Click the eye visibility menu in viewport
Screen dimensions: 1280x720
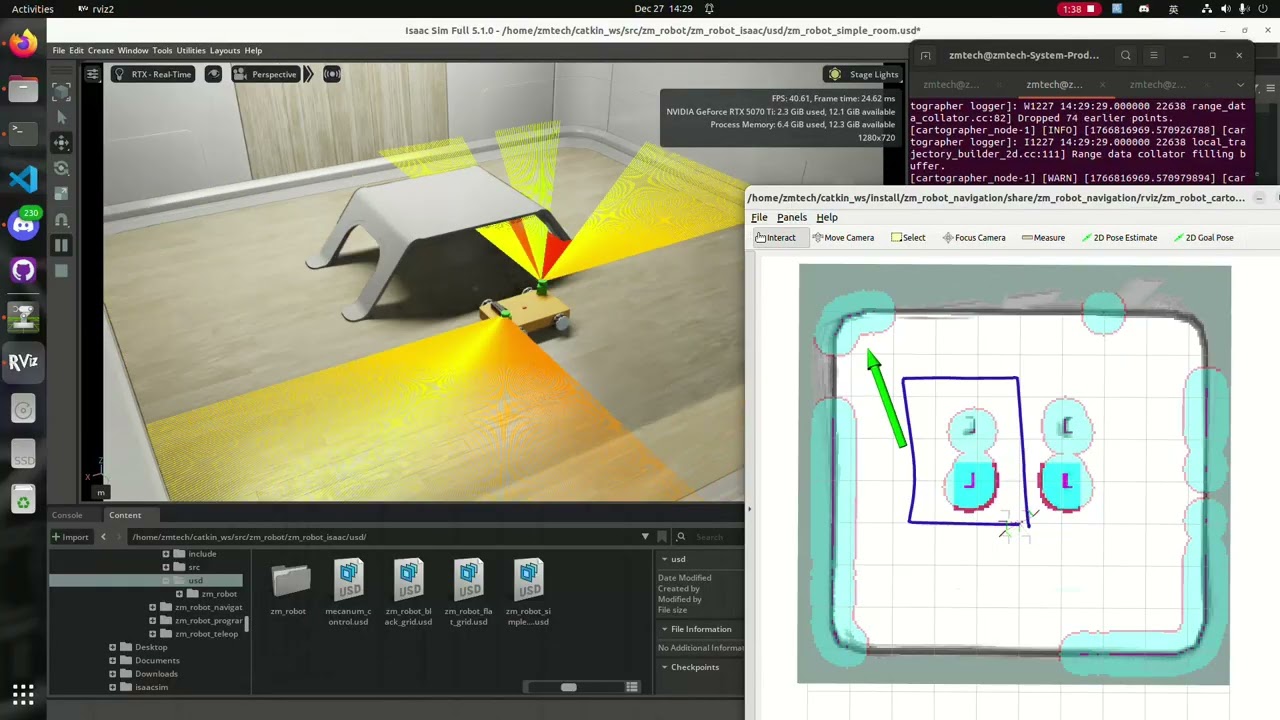[213, 74]
